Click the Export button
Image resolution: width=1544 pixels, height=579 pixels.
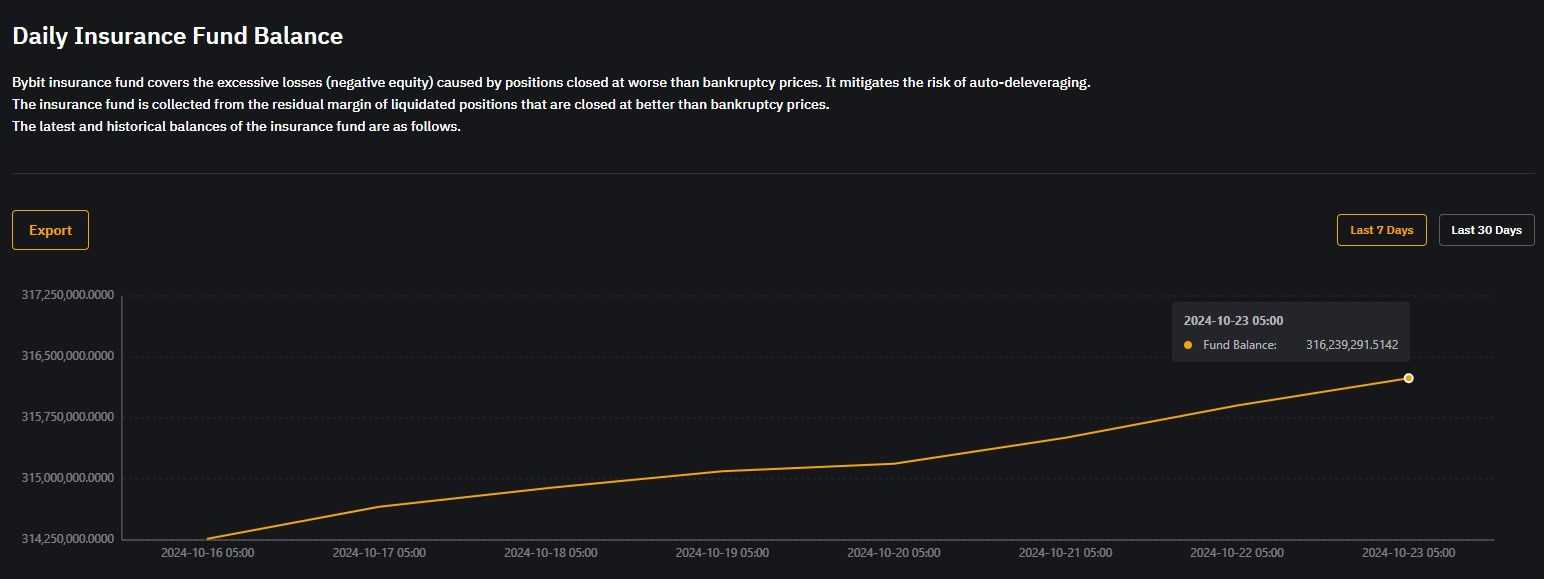tap(50, 230)
